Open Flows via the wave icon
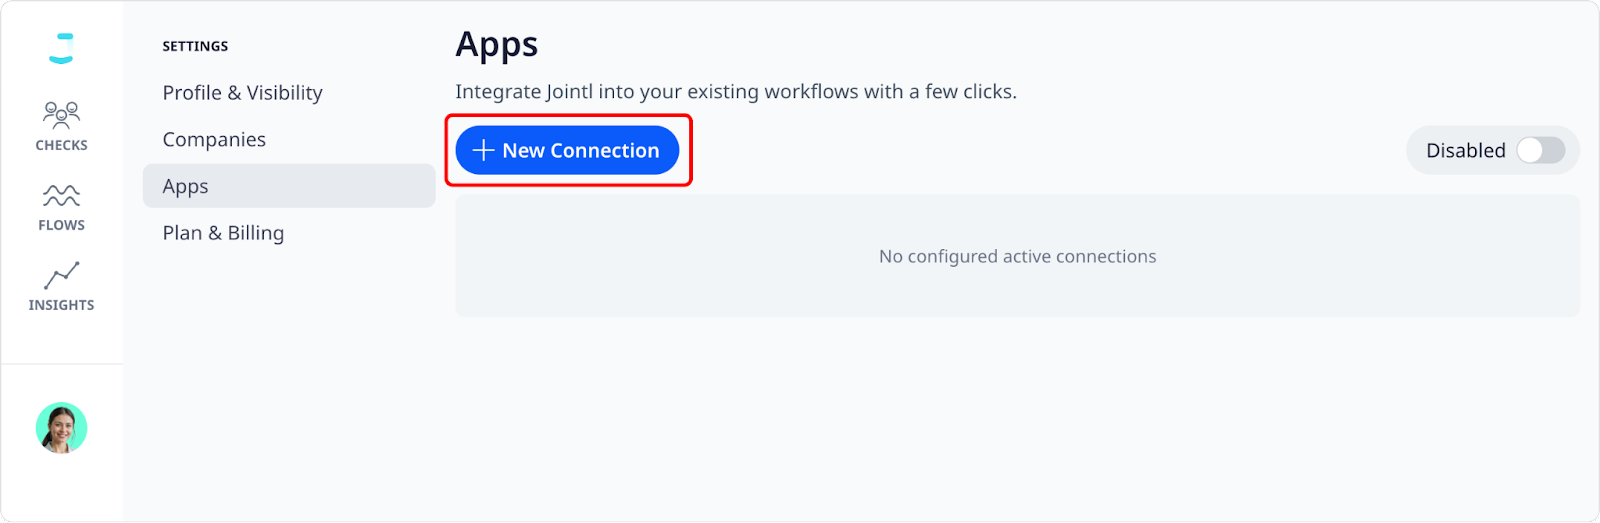Image resolution: width=1600 pixels, height=523 pixels. (61, 195)
